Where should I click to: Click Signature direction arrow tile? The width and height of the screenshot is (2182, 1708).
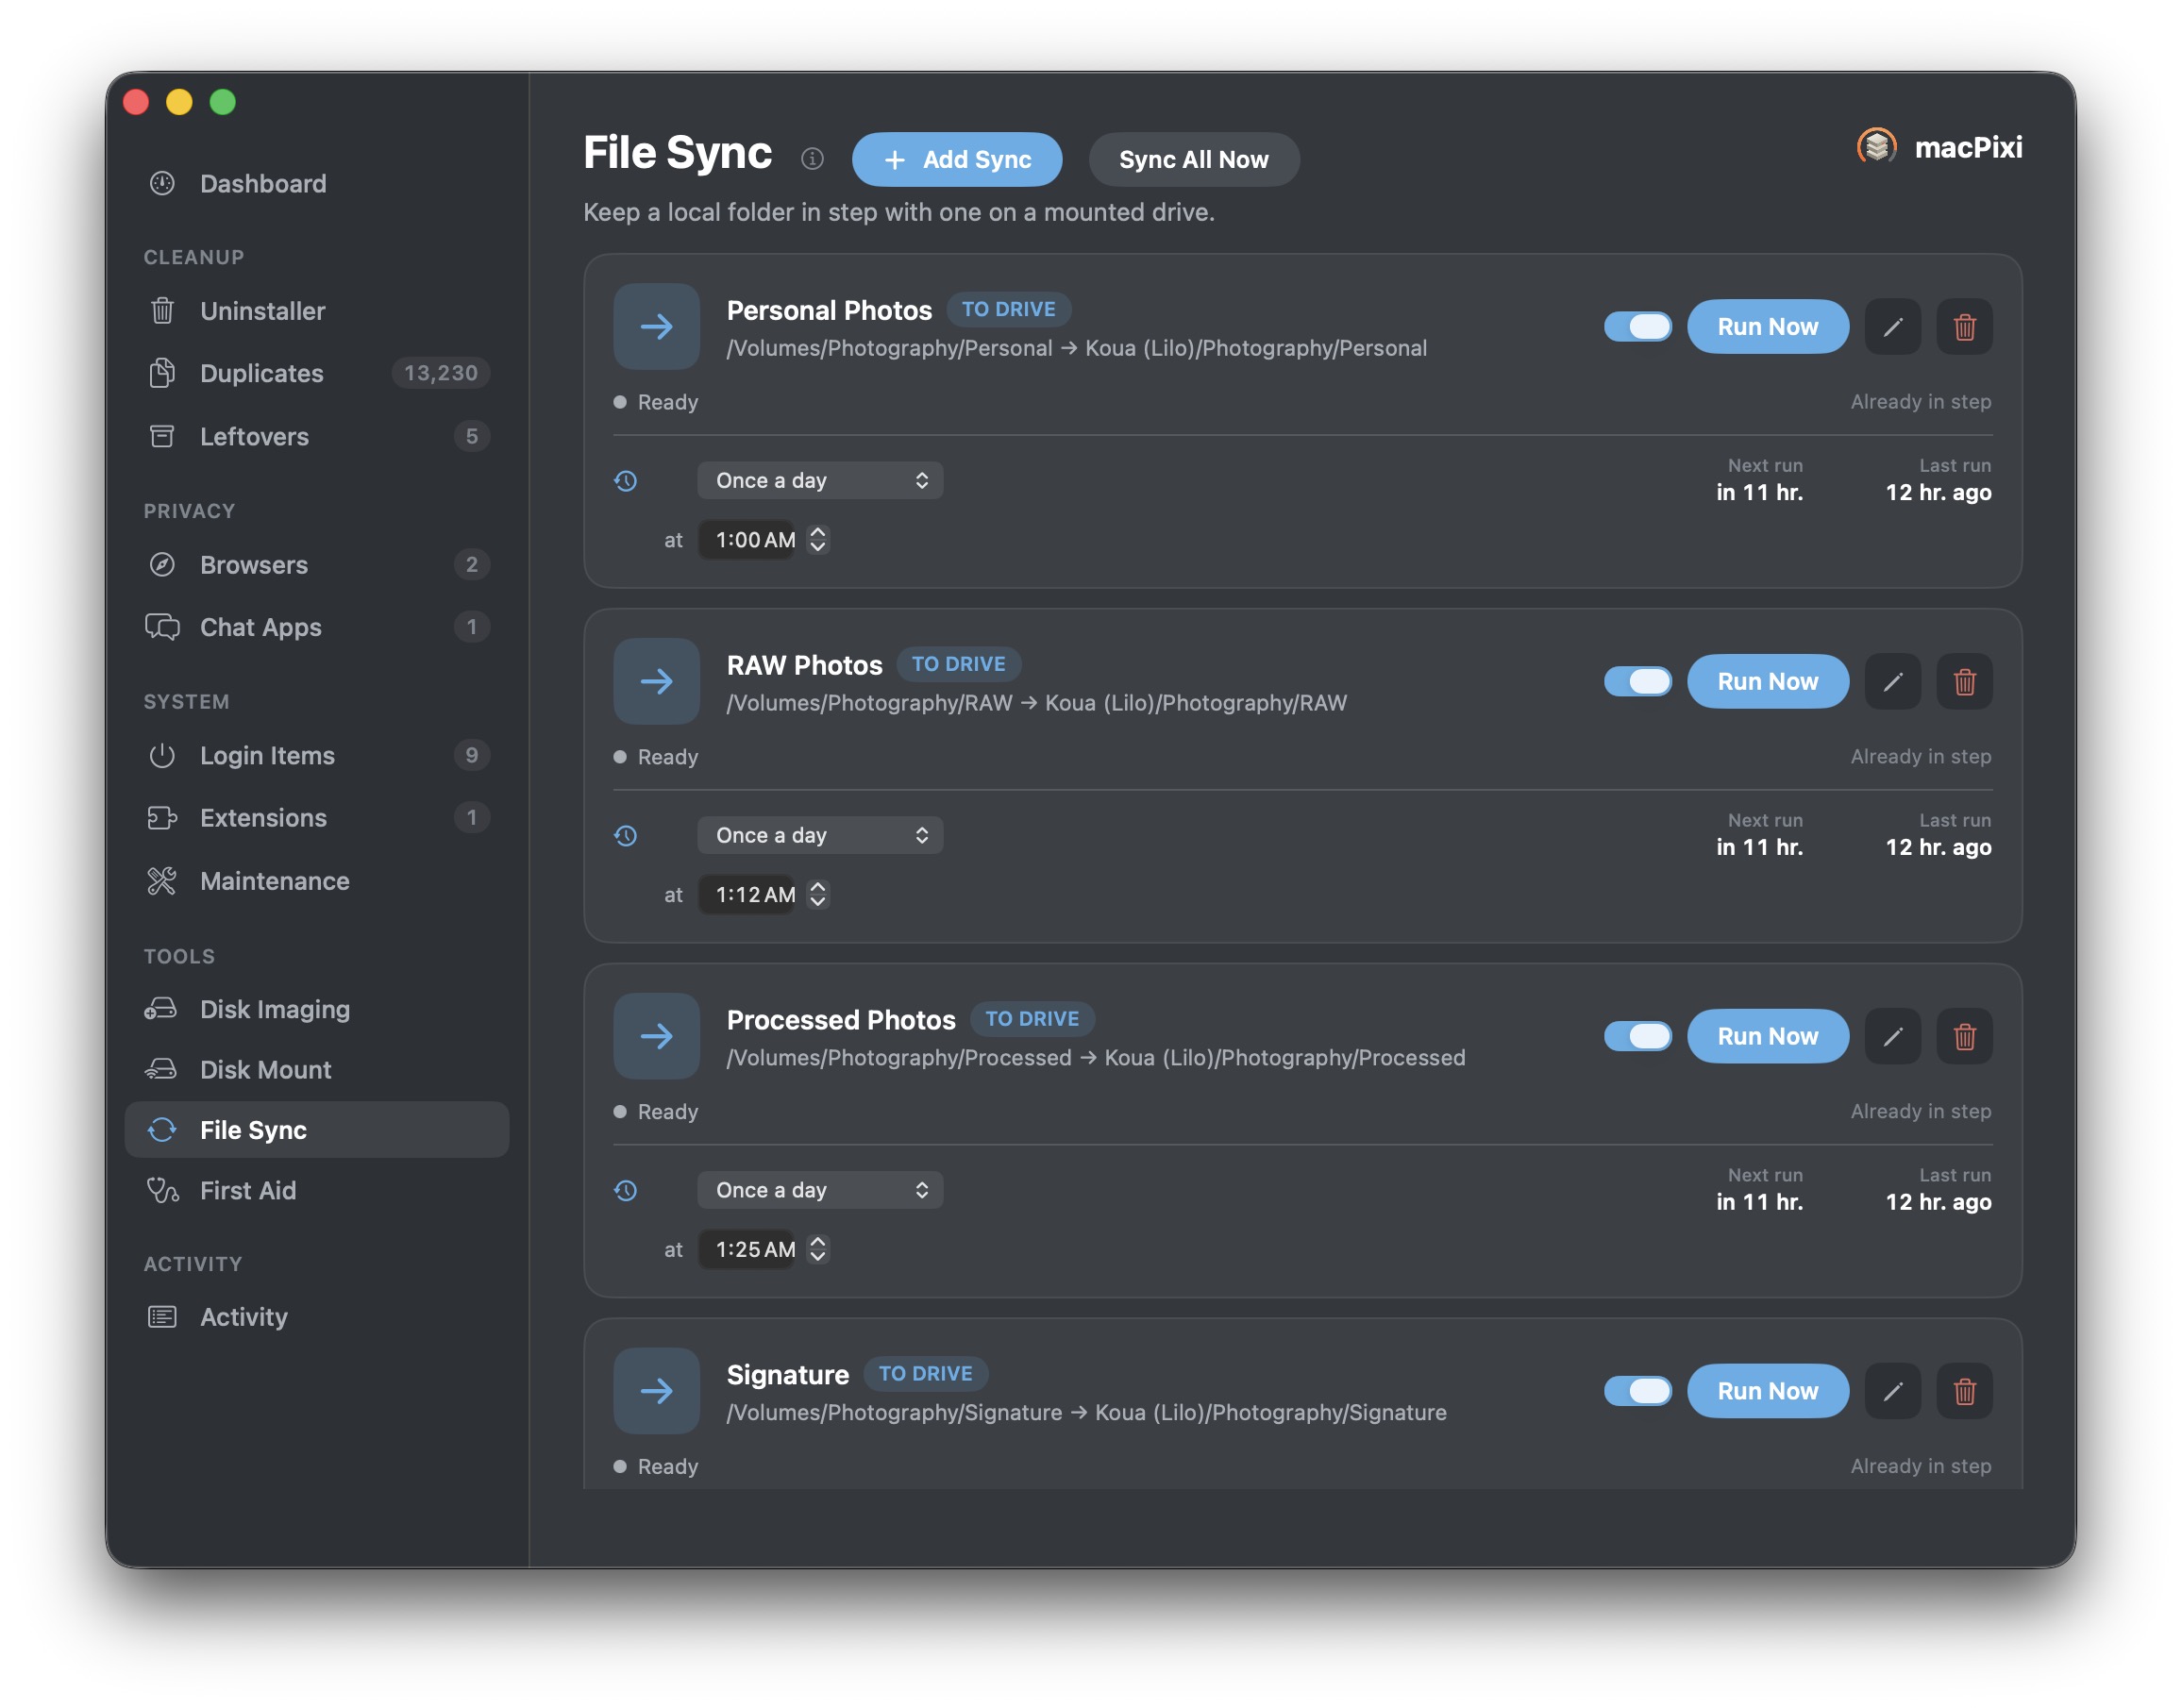[656, 1391]
